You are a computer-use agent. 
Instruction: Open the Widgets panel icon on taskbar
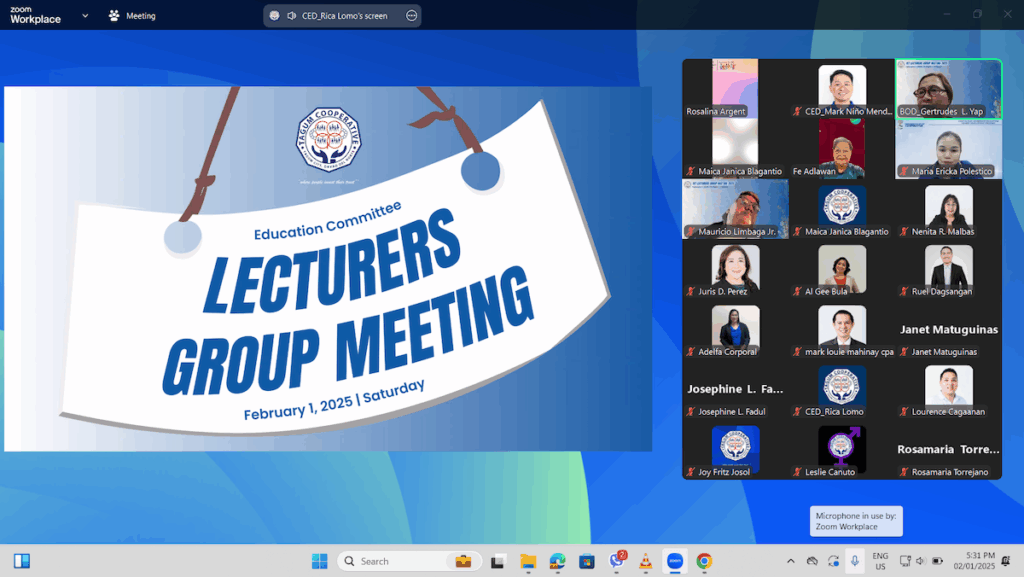[x=22, y=561]
